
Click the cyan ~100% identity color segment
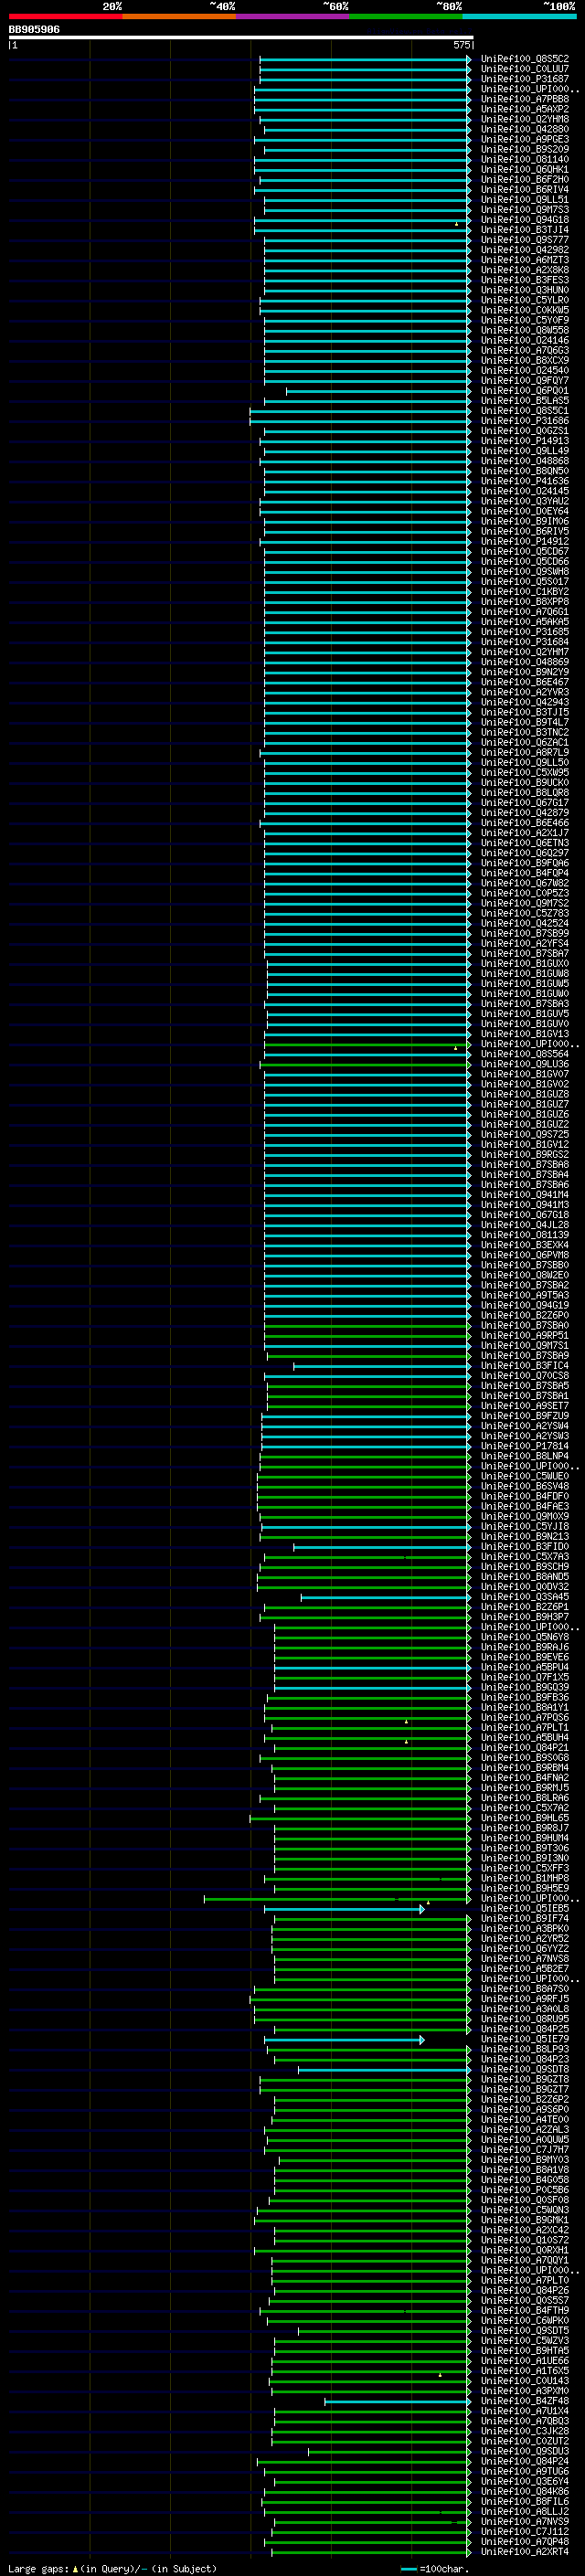(x=520, y=16)
